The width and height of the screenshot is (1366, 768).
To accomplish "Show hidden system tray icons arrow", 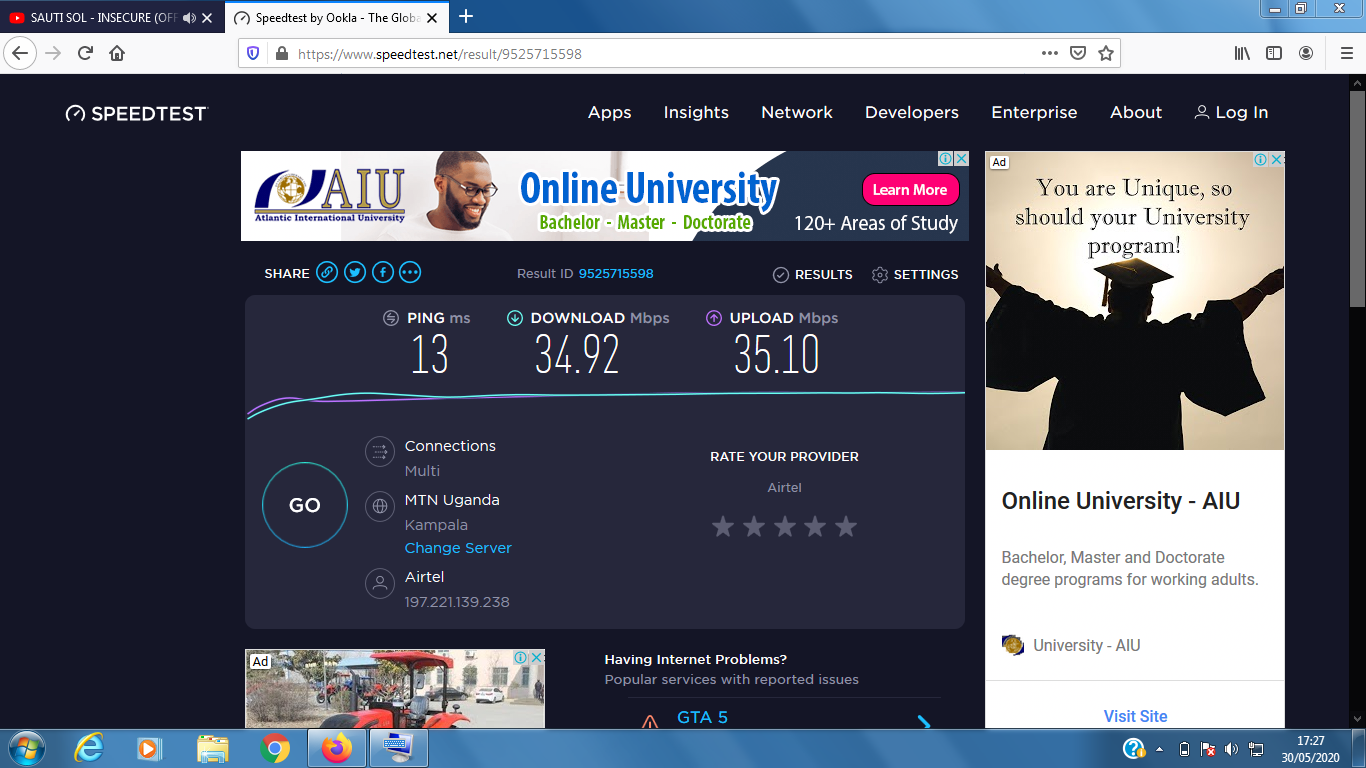I will point(1160,749).
